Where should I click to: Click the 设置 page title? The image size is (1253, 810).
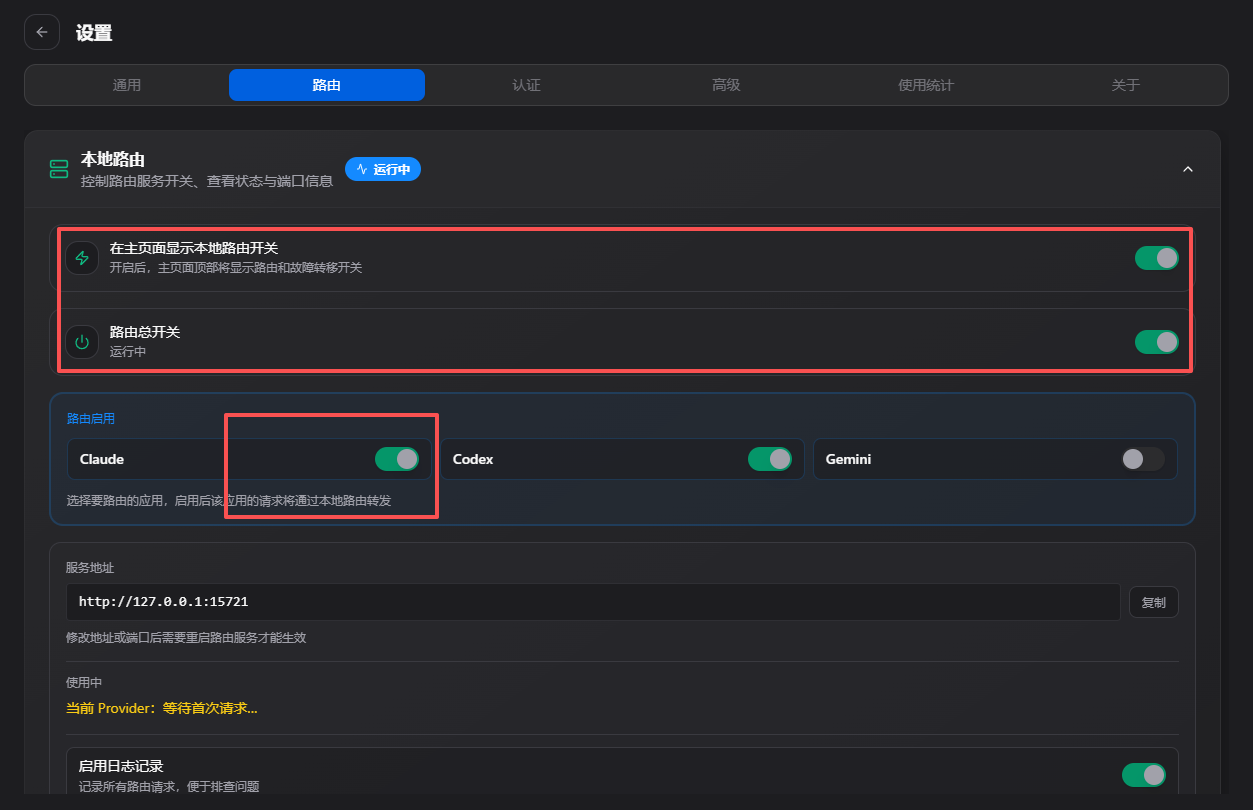[94, 33]
